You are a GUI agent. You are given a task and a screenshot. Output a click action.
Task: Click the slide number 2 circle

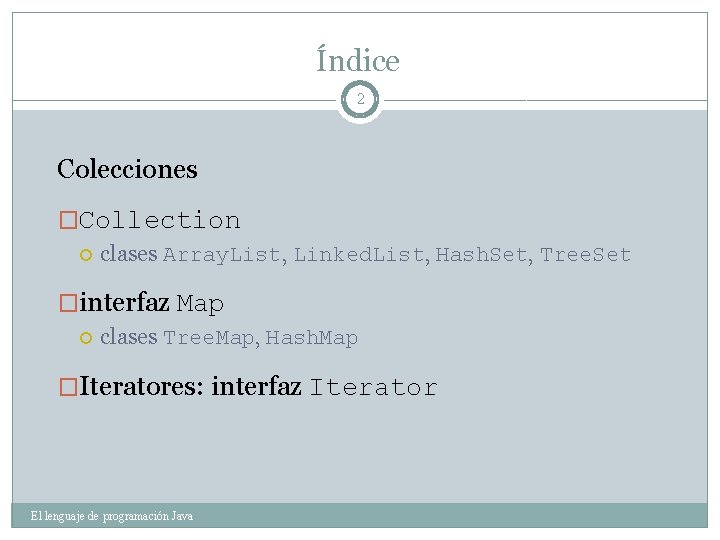pos(360,100)
